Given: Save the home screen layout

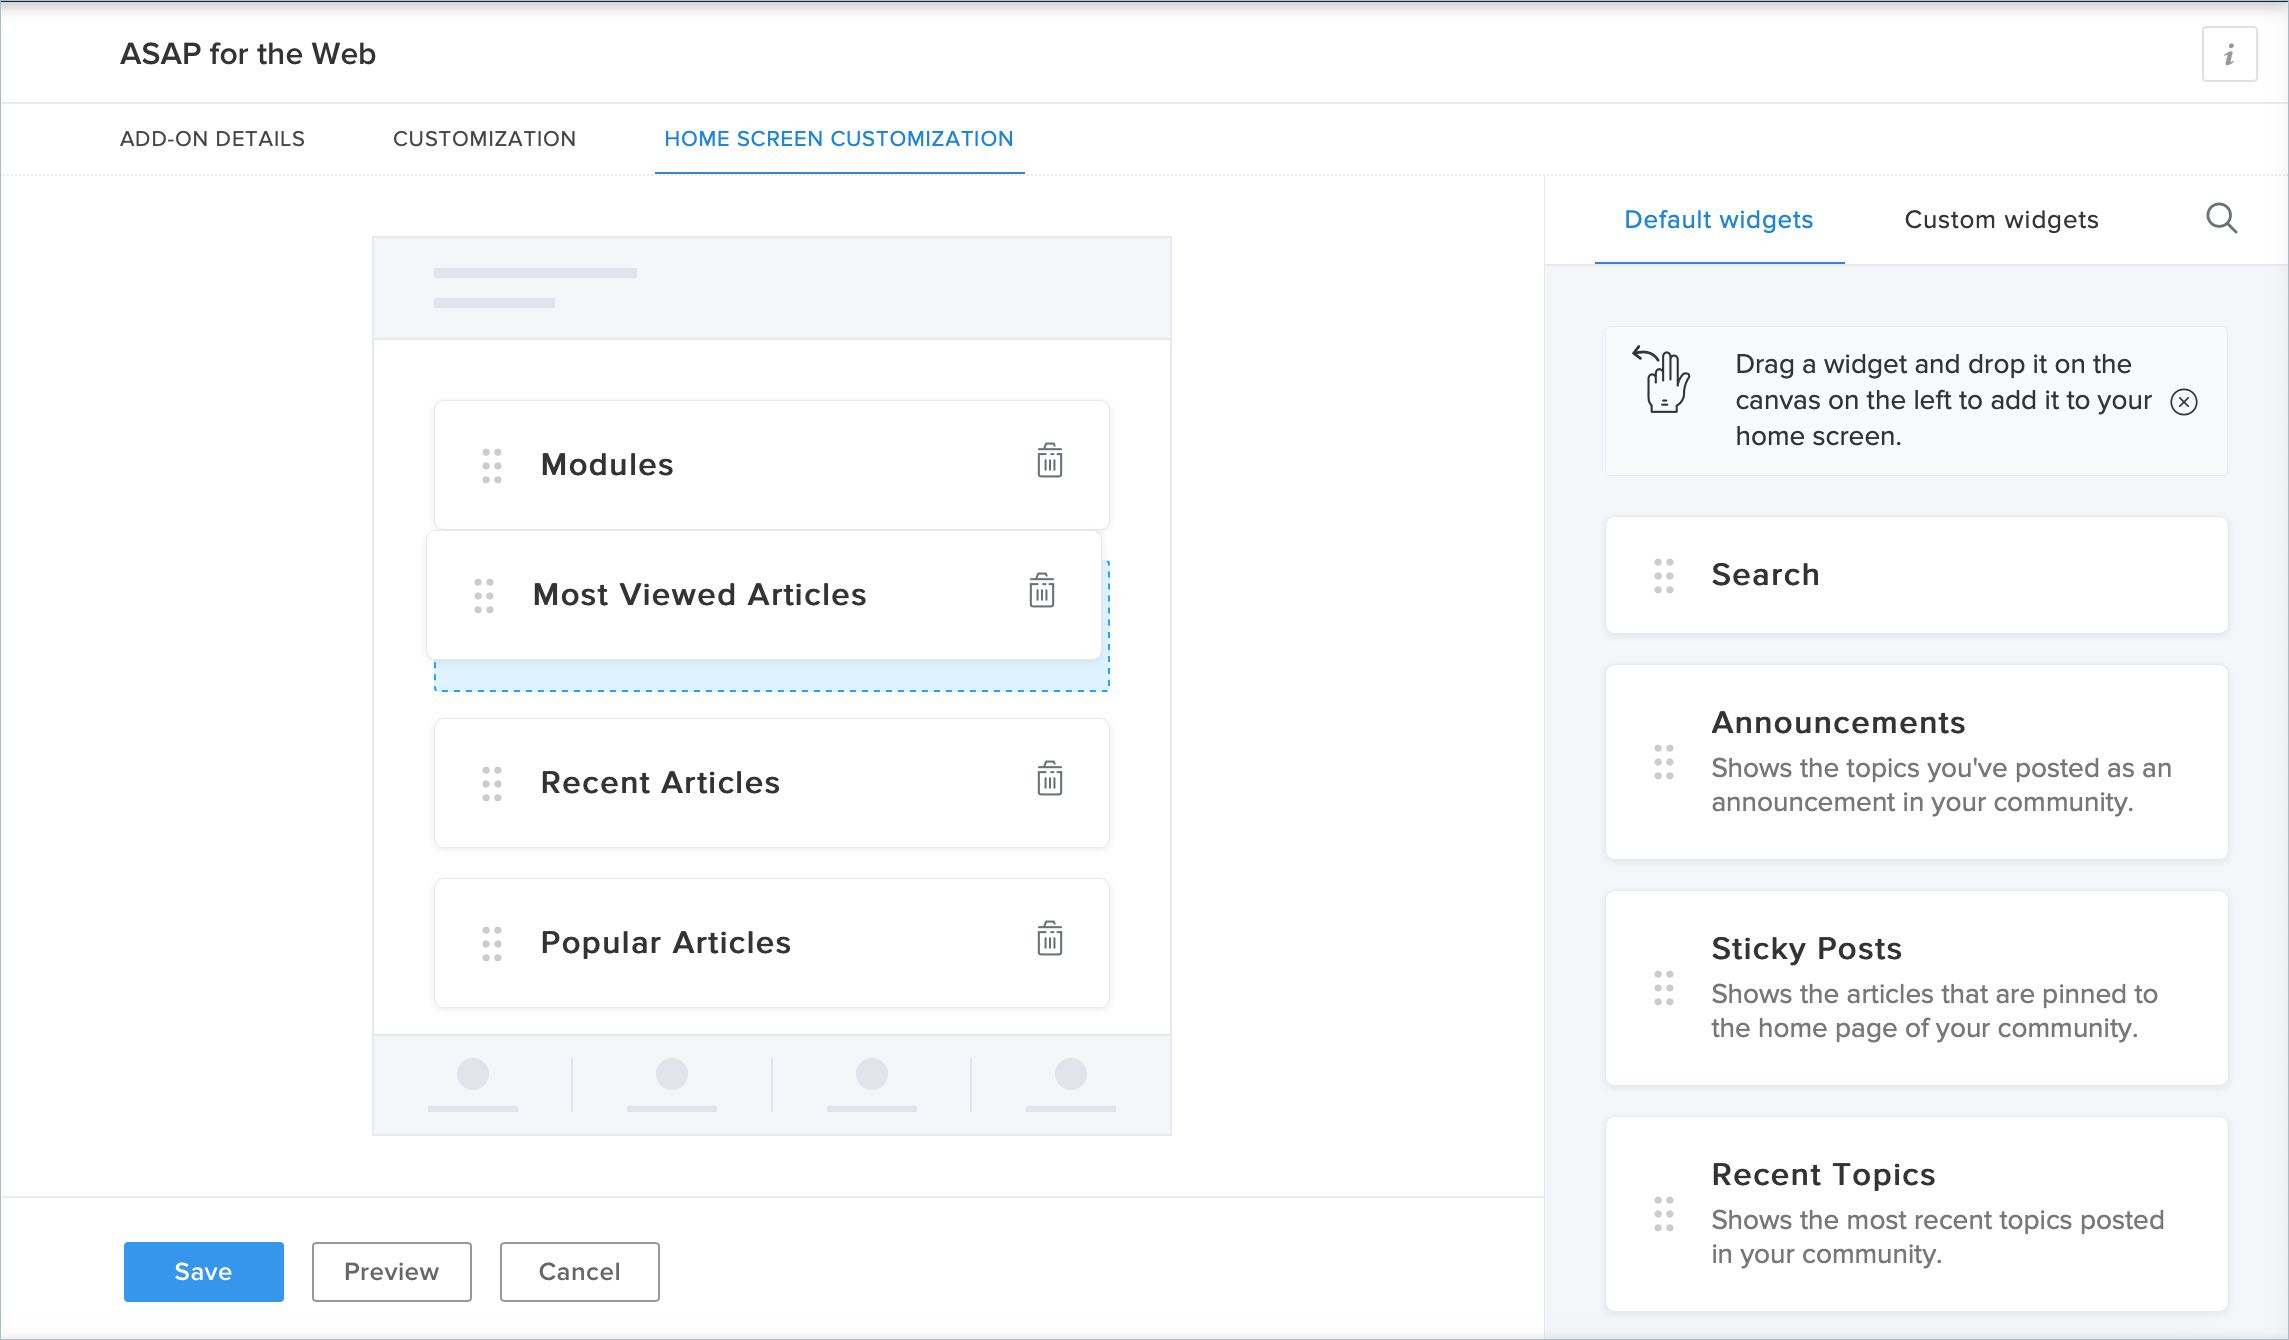Looking at the screenshot, I should pyautogui.click(x=203, y=1271).
